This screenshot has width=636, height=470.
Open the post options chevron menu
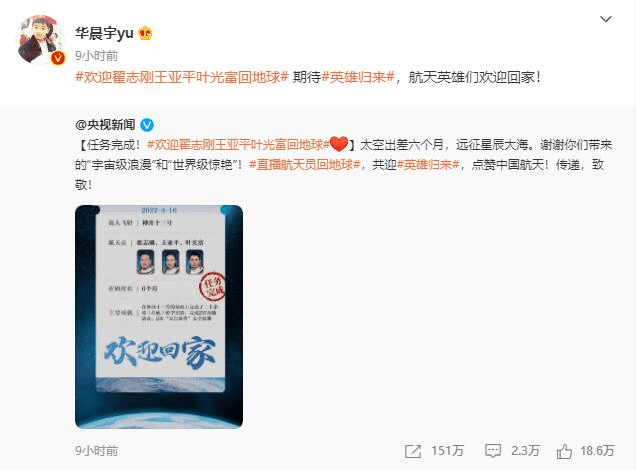[606, 19]
